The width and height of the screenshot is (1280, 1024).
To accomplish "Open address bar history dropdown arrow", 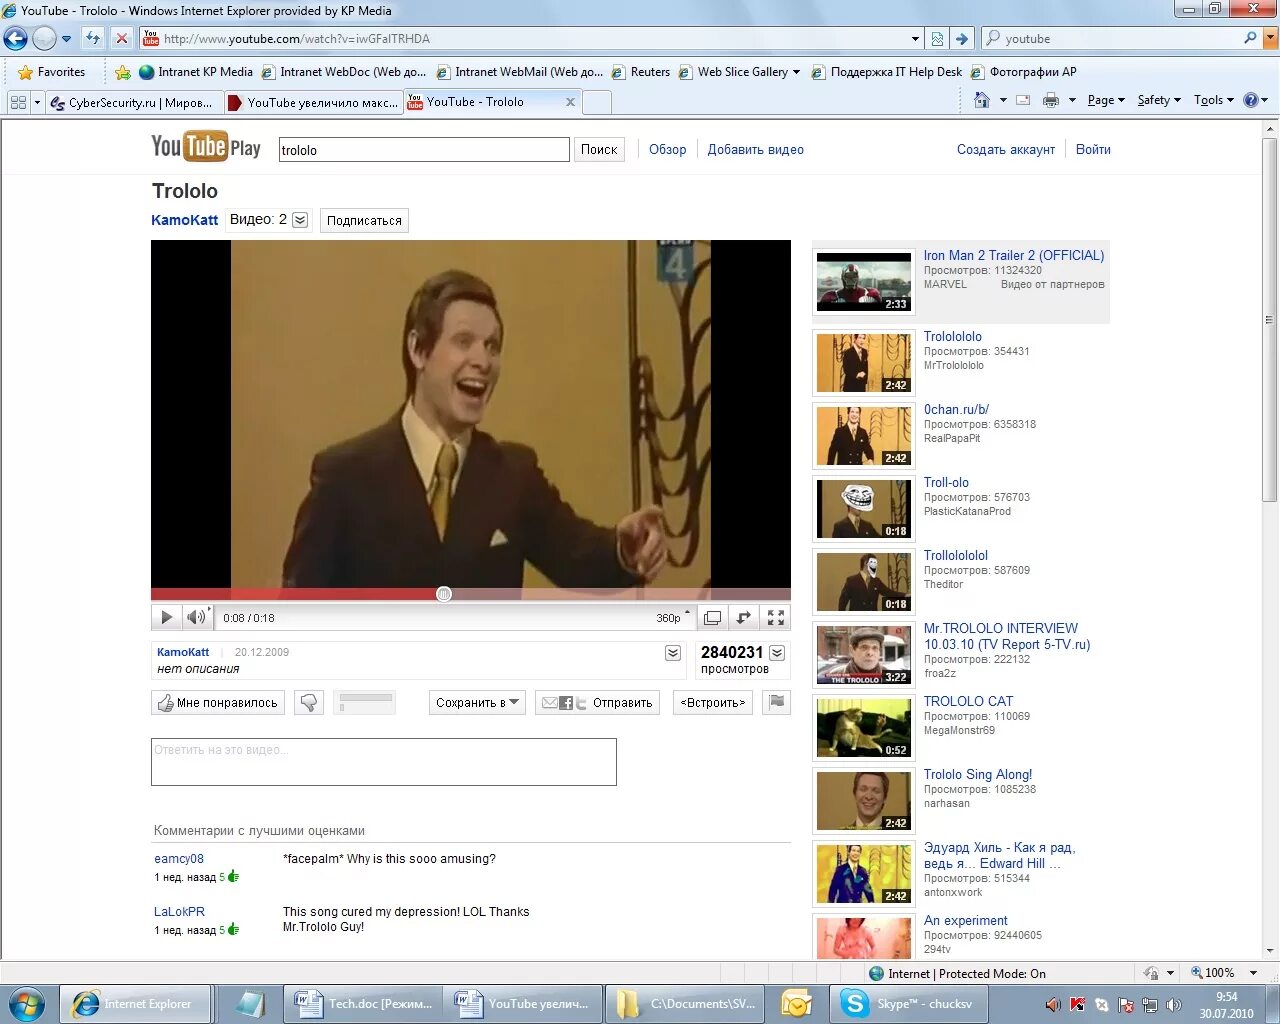I will [x=915, y=39].
